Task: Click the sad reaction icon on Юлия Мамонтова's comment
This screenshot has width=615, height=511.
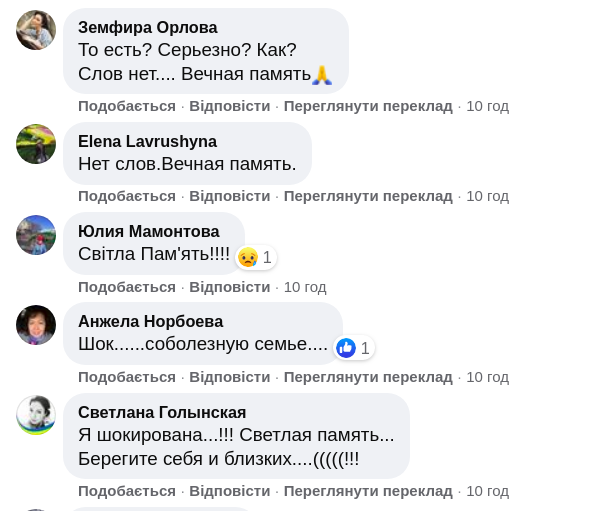Action: click(x=248, y=257)
